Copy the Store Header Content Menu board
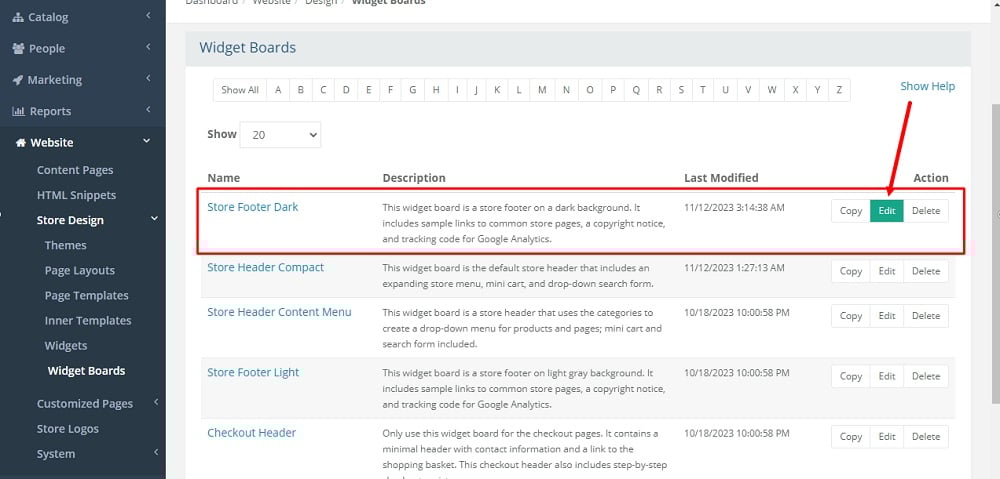 click(x=851, y=316)
